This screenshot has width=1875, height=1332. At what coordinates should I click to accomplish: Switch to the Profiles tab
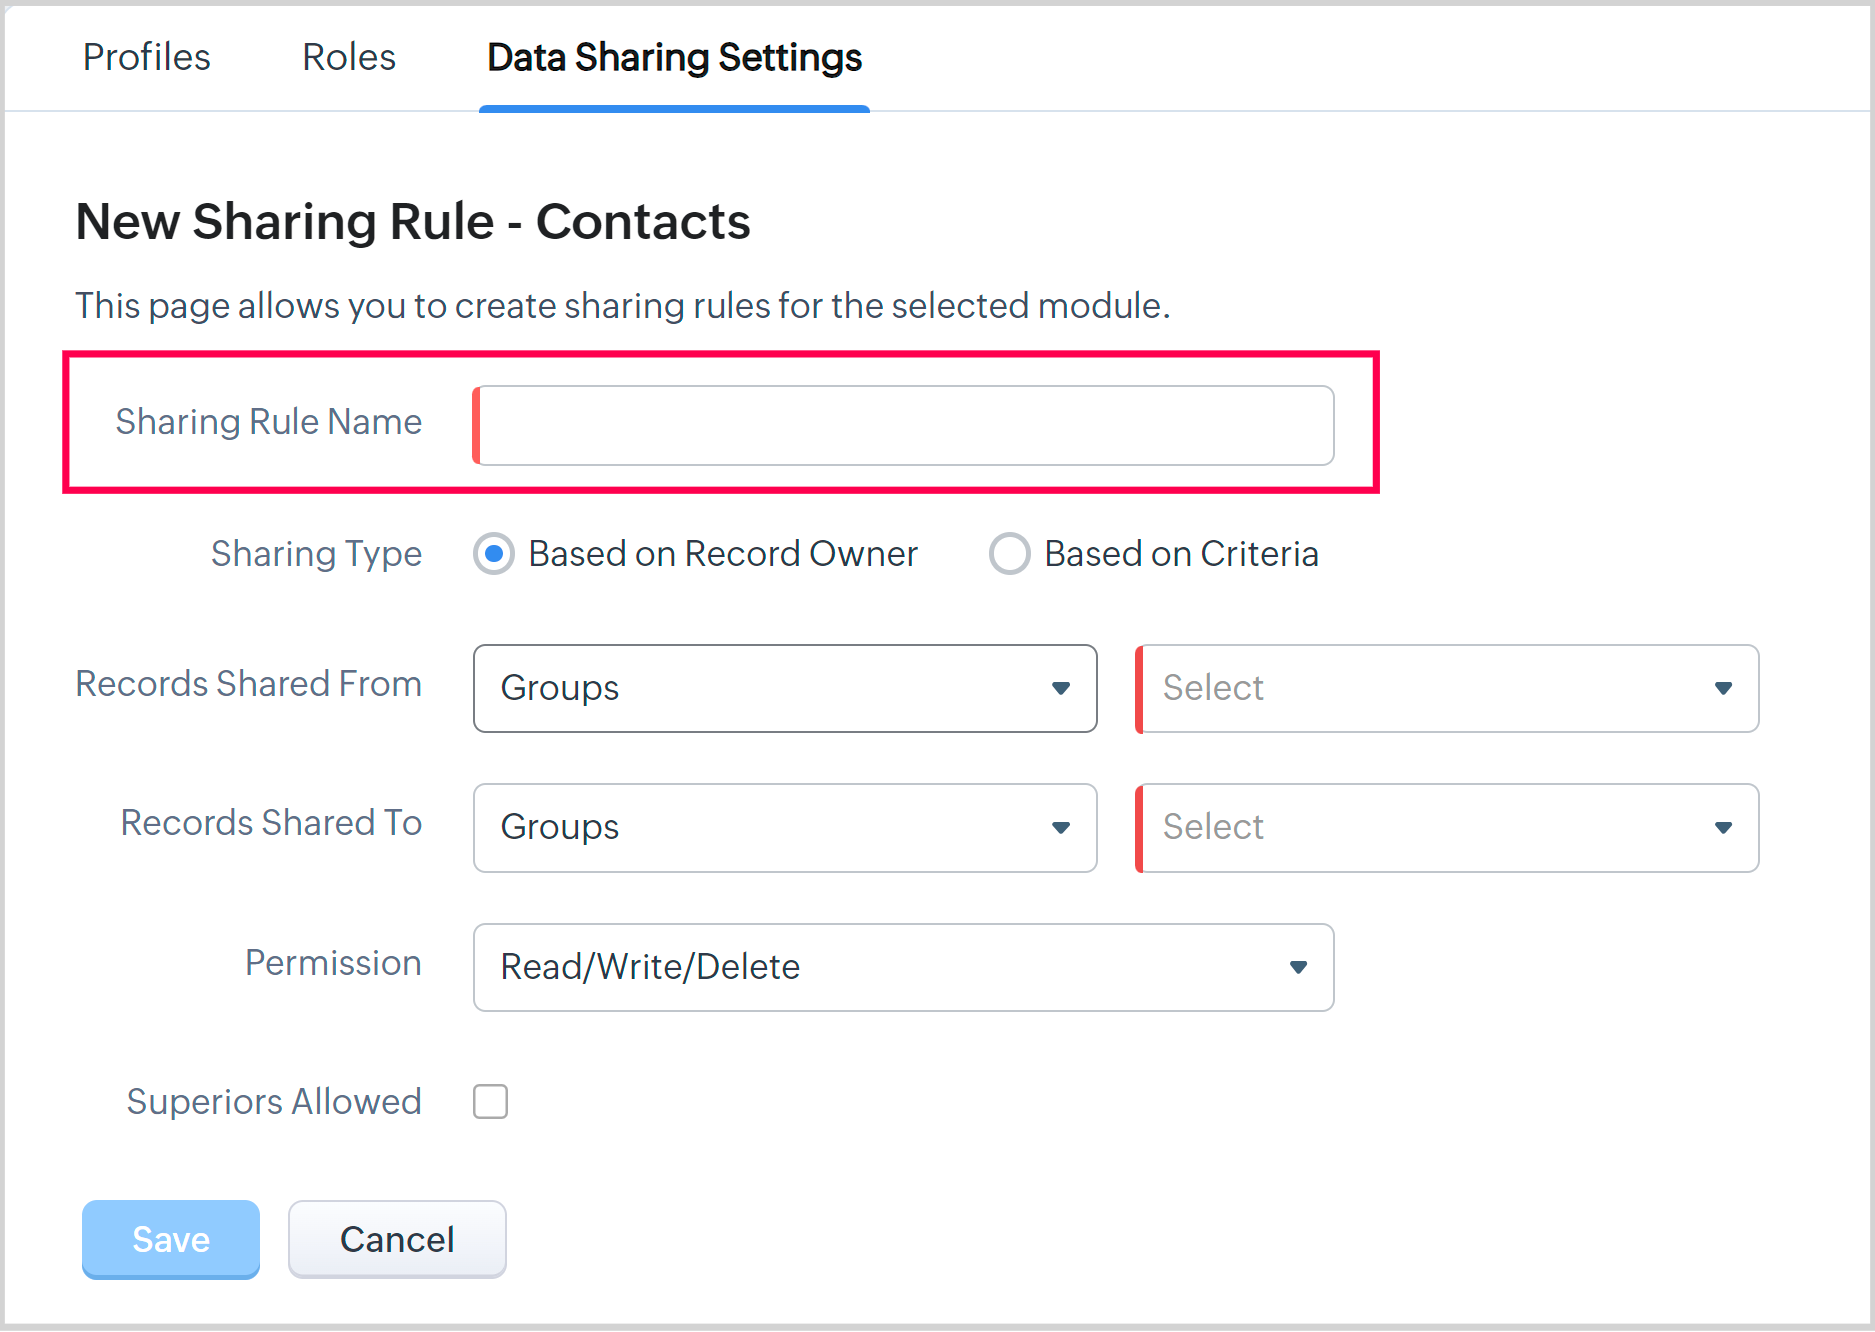point(146,57)
